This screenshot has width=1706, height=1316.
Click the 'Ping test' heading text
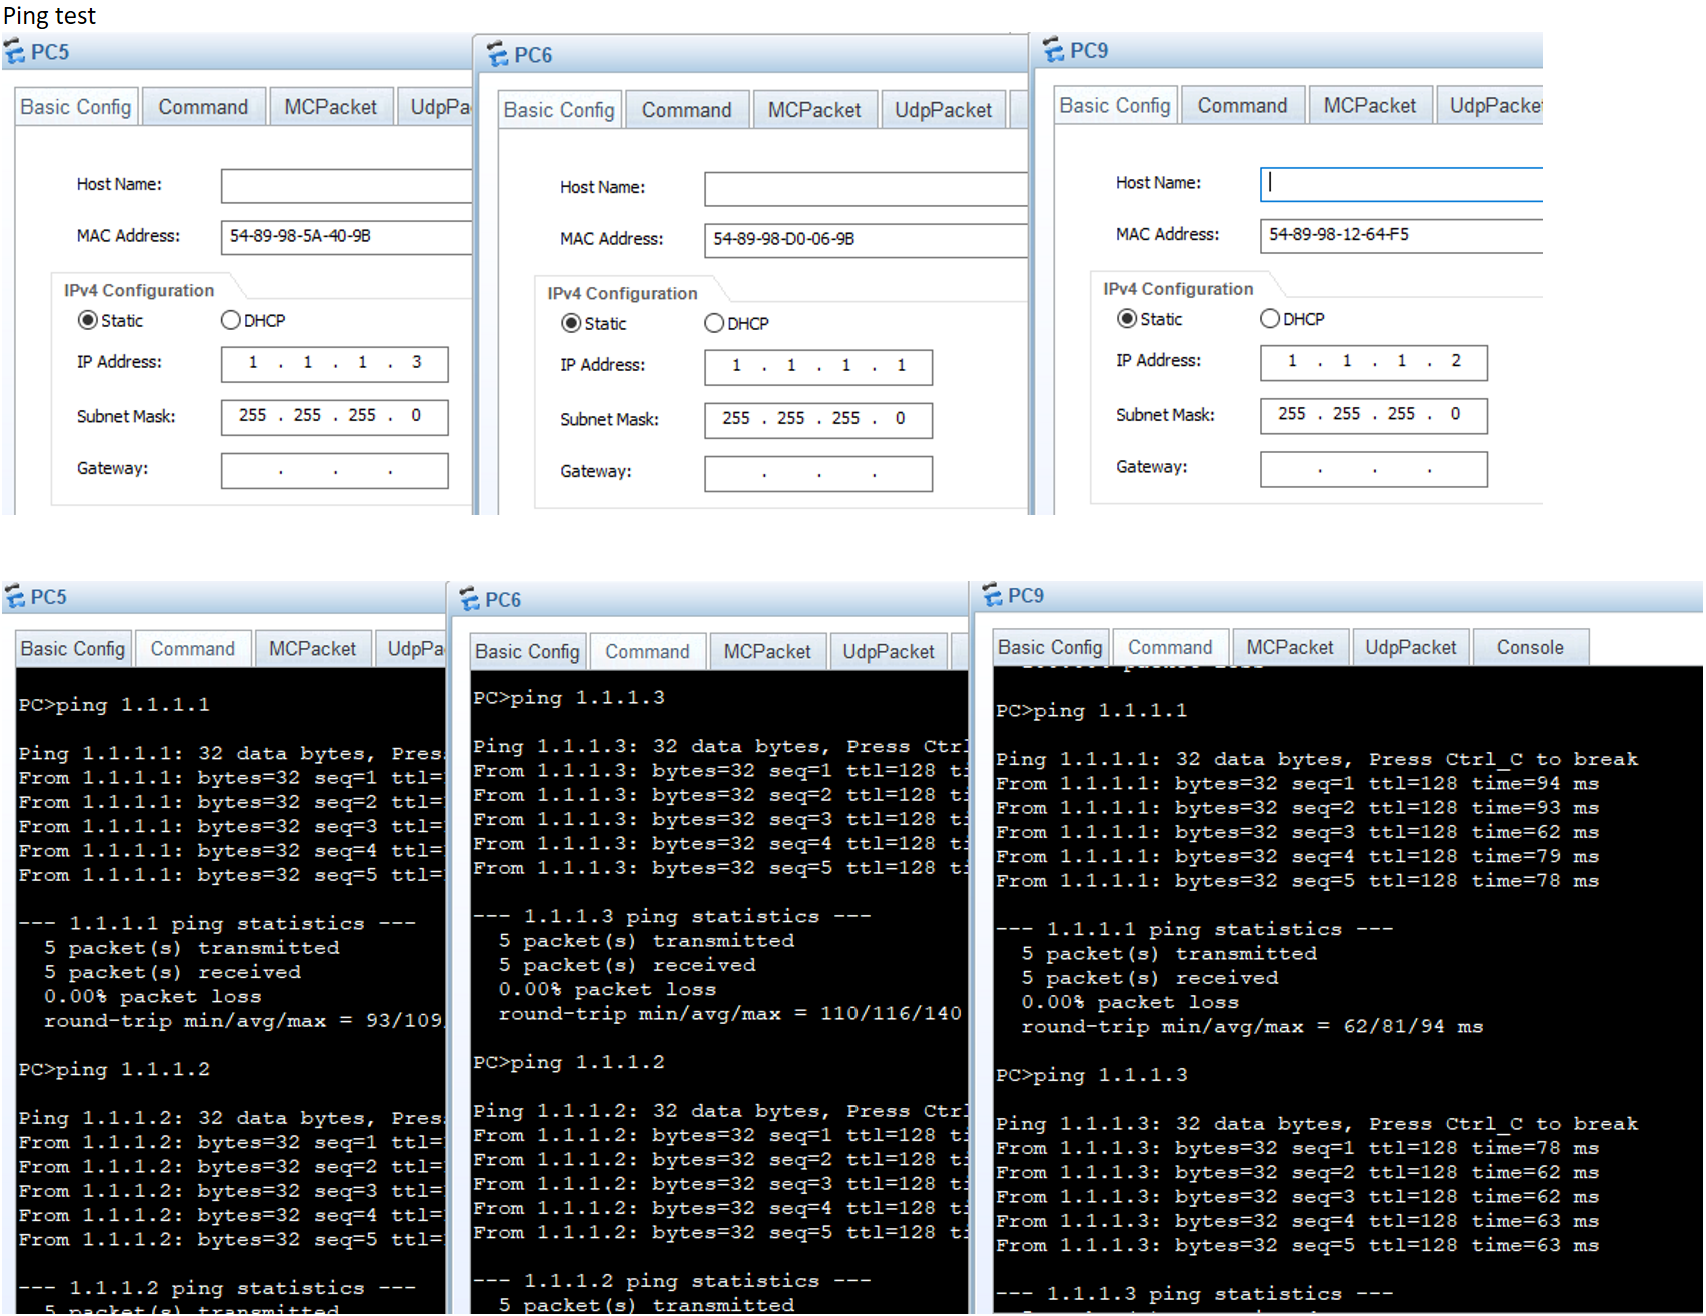coord(50,15)
